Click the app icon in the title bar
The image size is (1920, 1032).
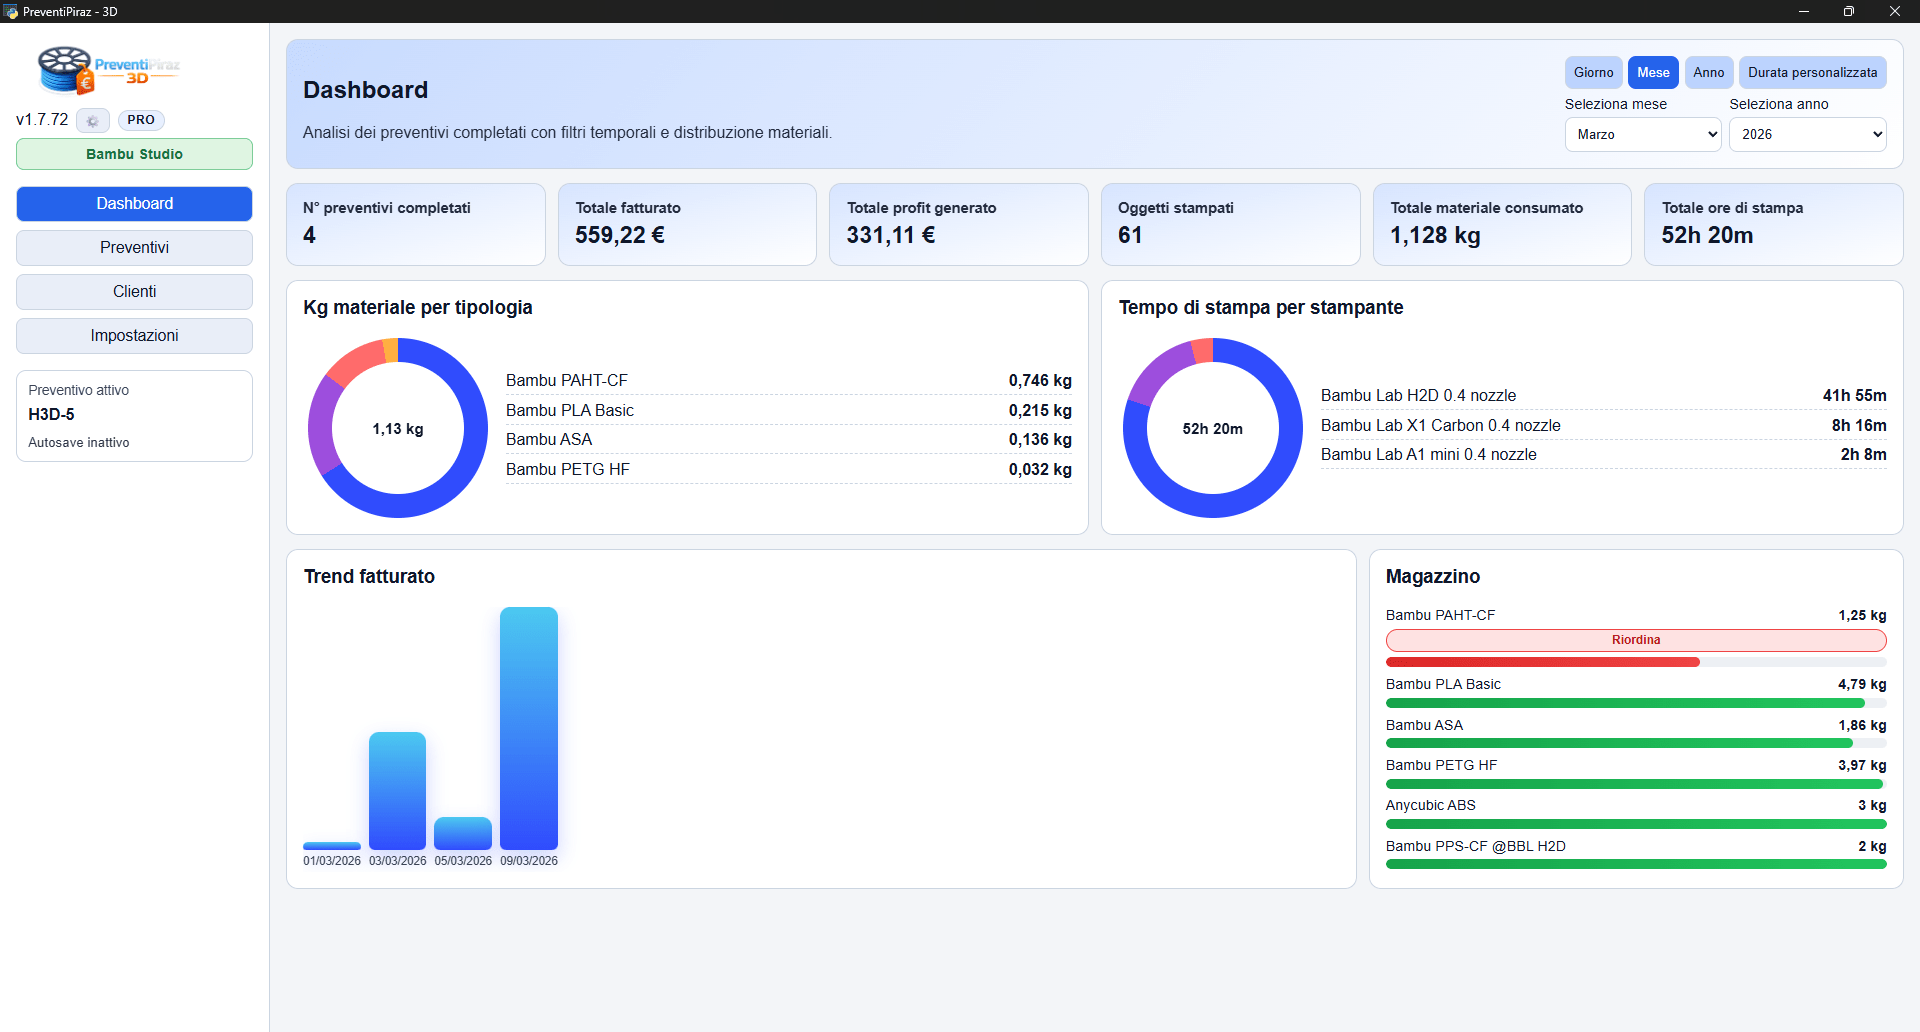coord(11,11)
